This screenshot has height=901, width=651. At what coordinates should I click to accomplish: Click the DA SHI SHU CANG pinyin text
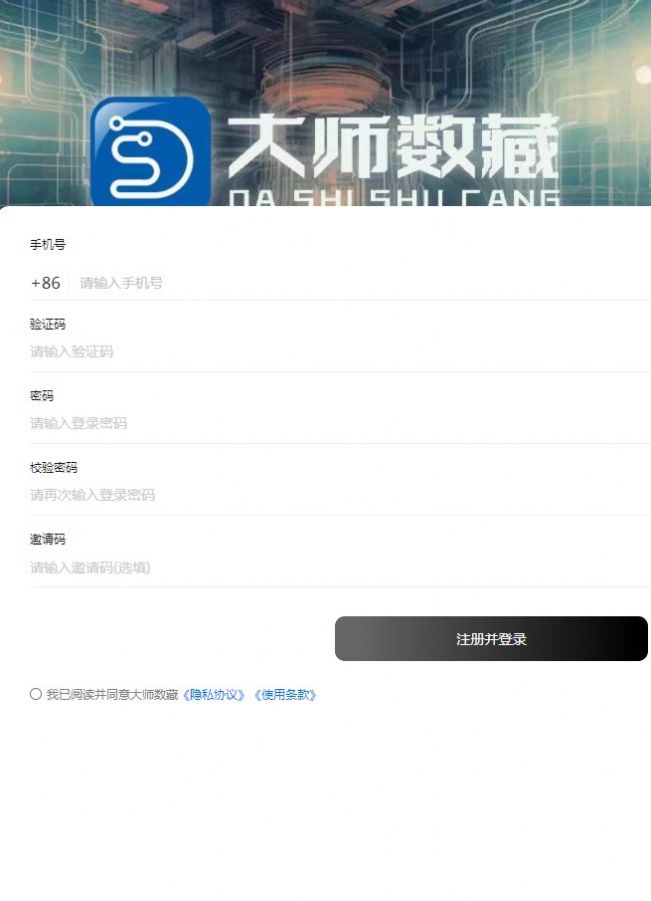pyautogui.click(x=394, y=198)
